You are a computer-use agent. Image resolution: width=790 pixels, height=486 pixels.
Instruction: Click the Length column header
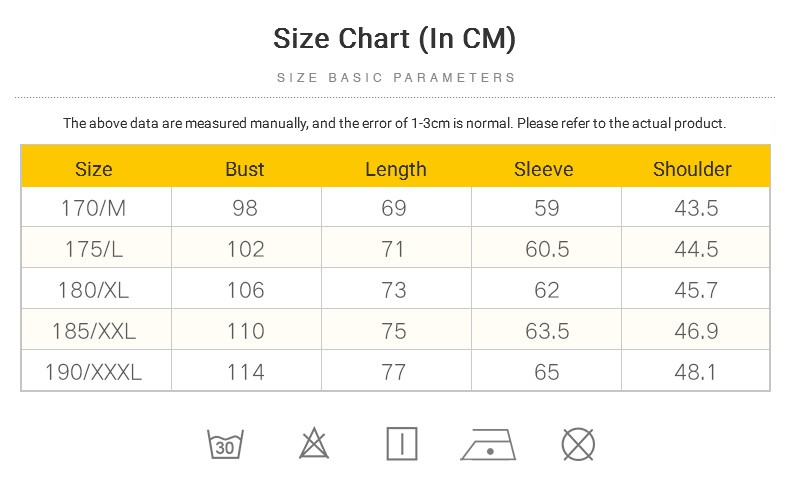click(396, 170)
